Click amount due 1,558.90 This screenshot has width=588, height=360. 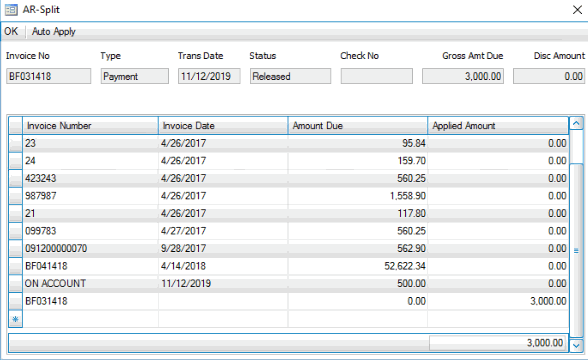pos(358,196)
